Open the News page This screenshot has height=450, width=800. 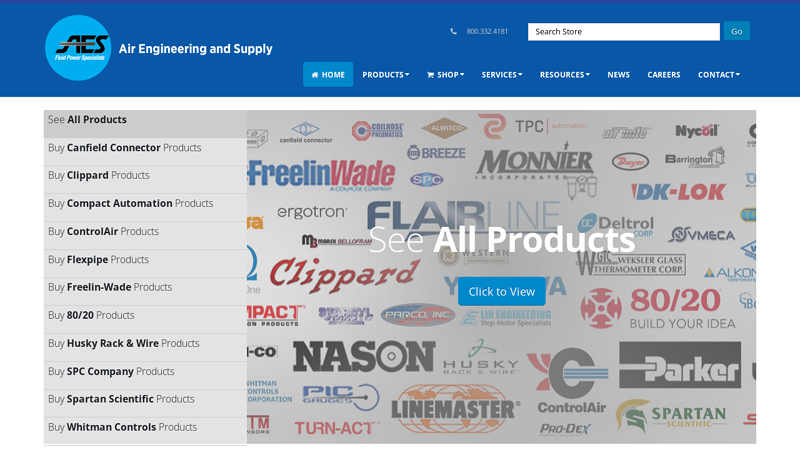(618, 74)
